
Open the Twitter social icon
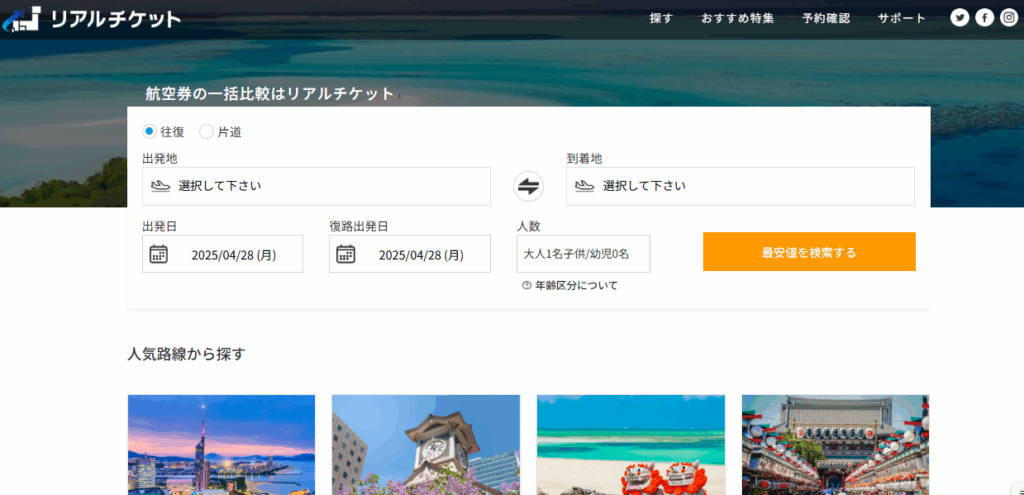coord(959,18)
